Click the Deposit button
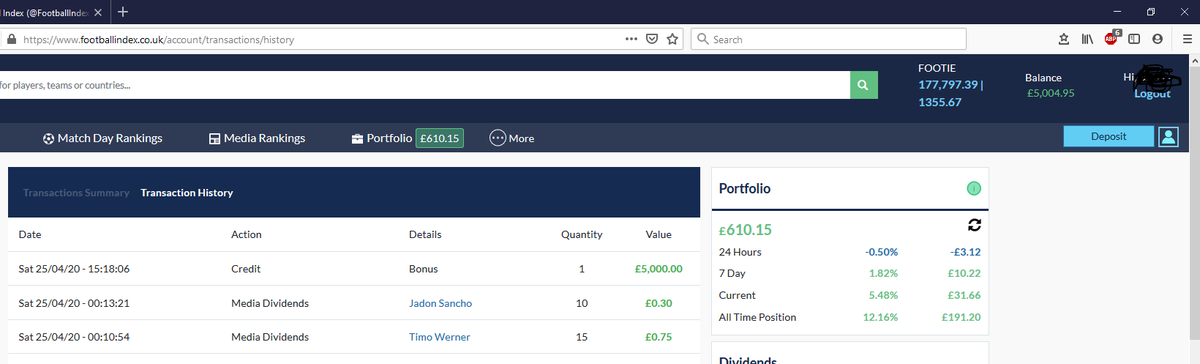Image resolution: width=1200 pixels, height=364 pixels. [x=1109, y=138]
